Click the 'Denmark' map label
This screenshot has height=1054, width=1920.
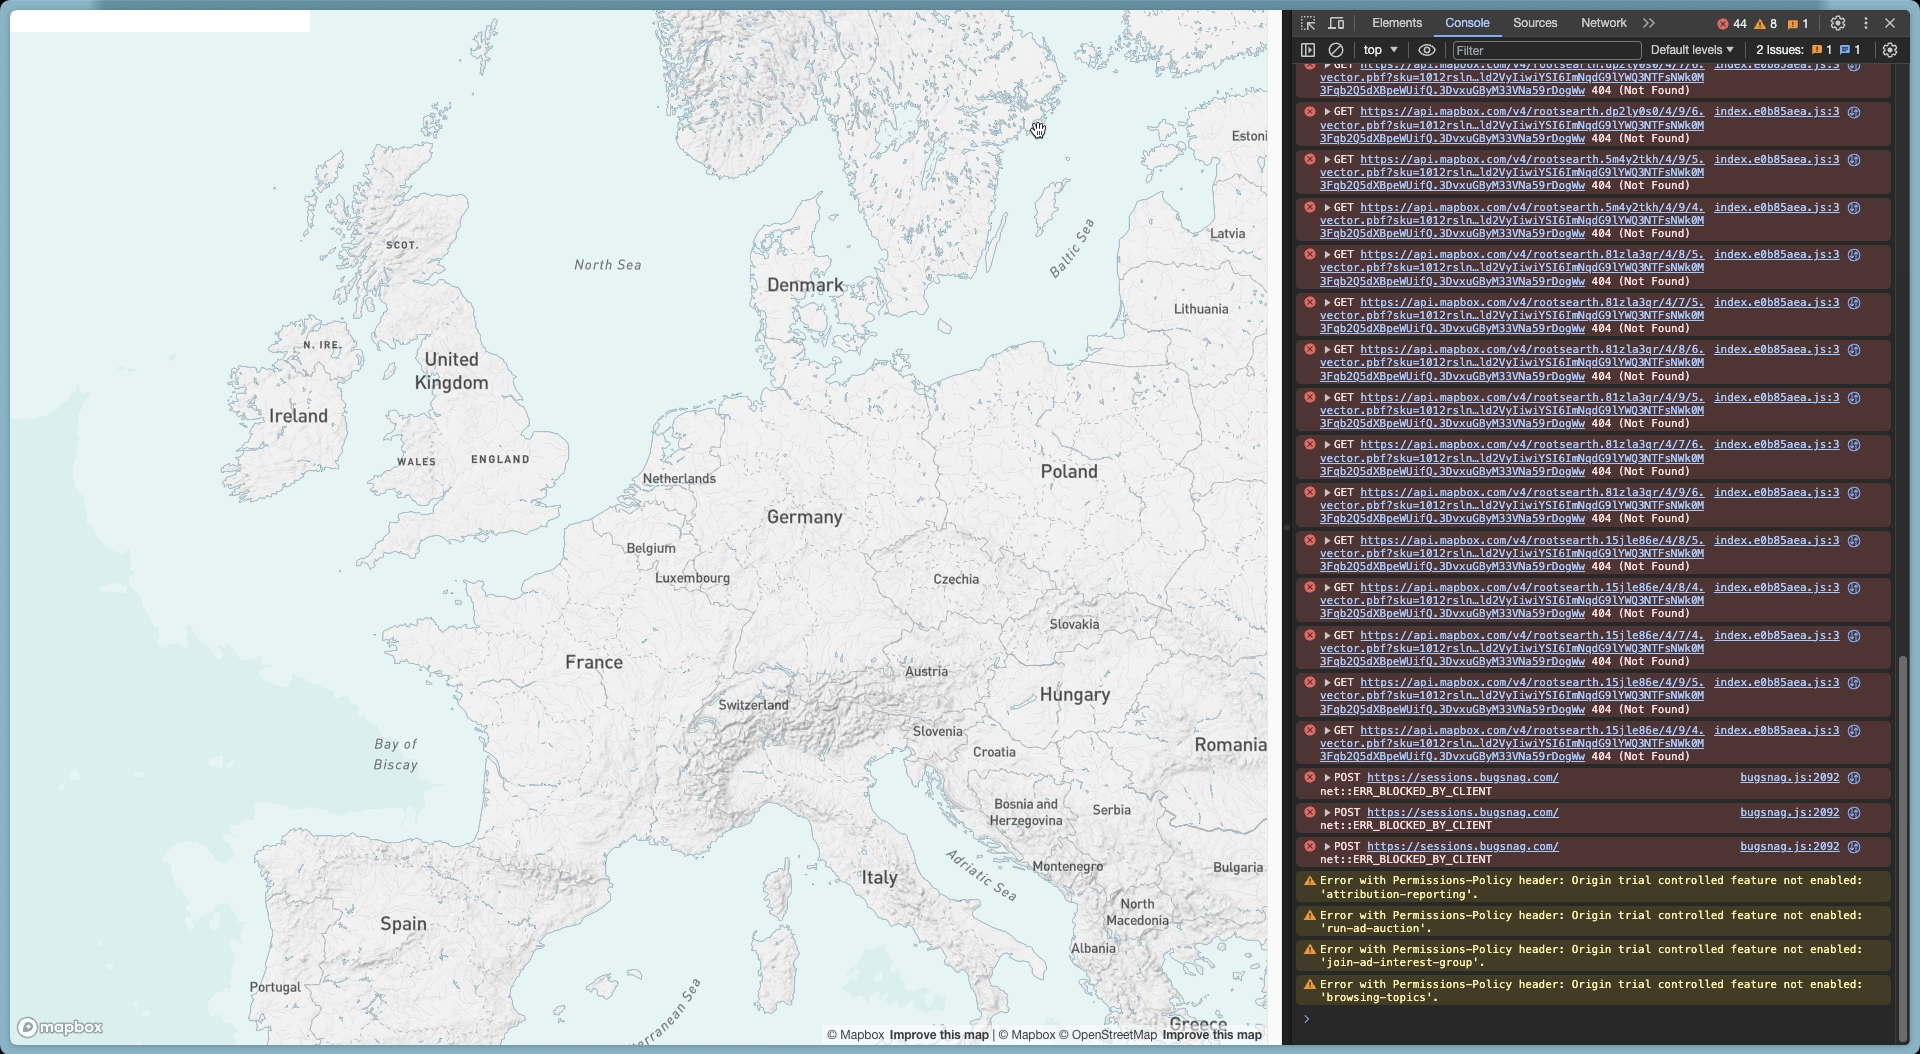pos(805,285)
